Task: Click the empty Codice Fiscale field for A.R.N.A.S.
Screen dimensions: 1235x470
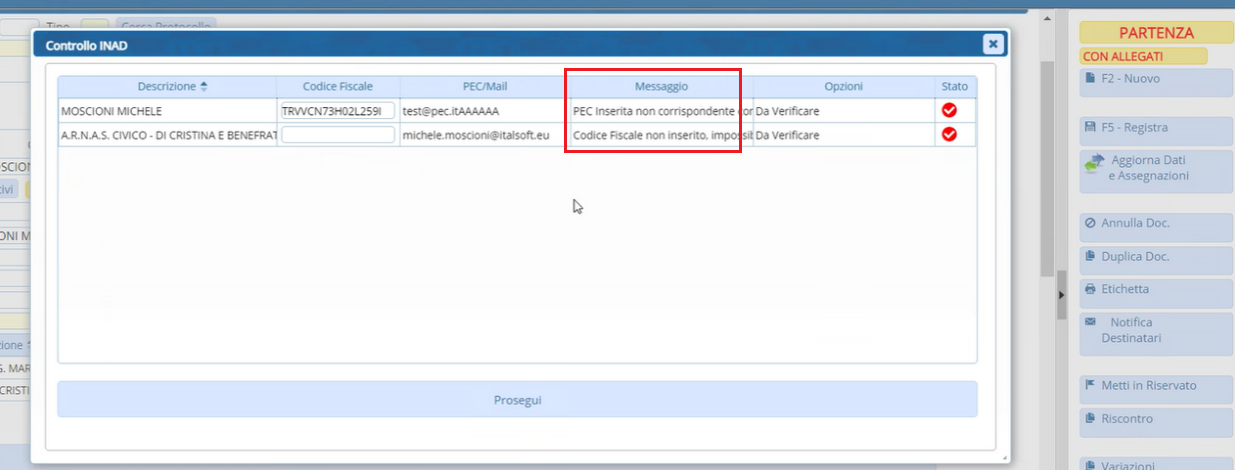Action: click(x=337, y=135)
